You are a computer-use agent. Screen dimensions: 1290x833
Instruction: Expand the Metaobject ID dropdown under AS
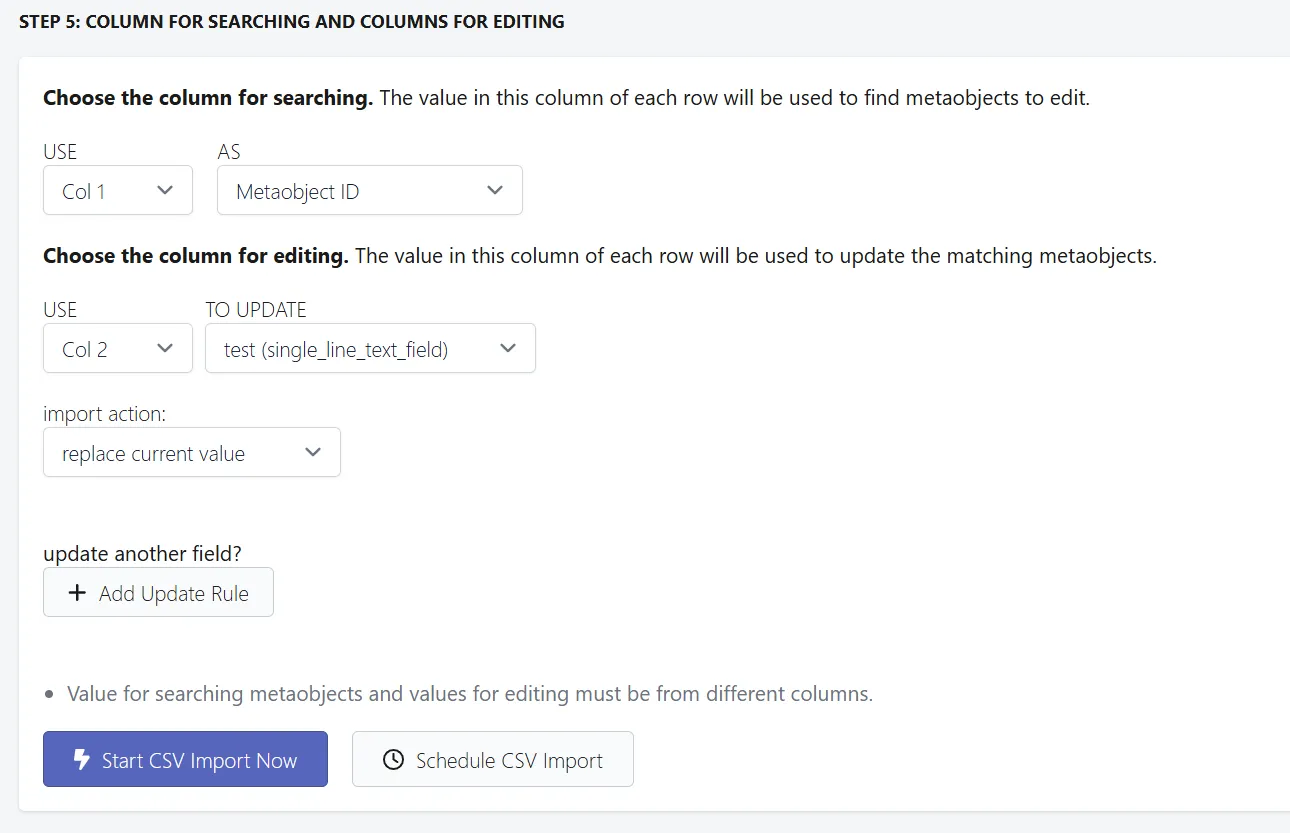tap(370, 190)
